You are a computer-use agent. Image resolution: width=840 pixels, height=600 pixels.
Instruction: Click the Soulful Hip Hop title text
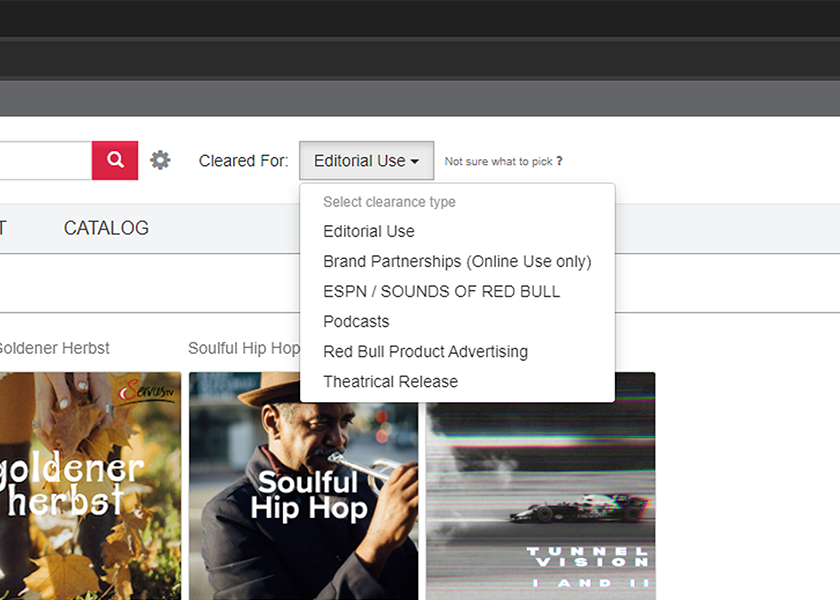tap(244, 348)
